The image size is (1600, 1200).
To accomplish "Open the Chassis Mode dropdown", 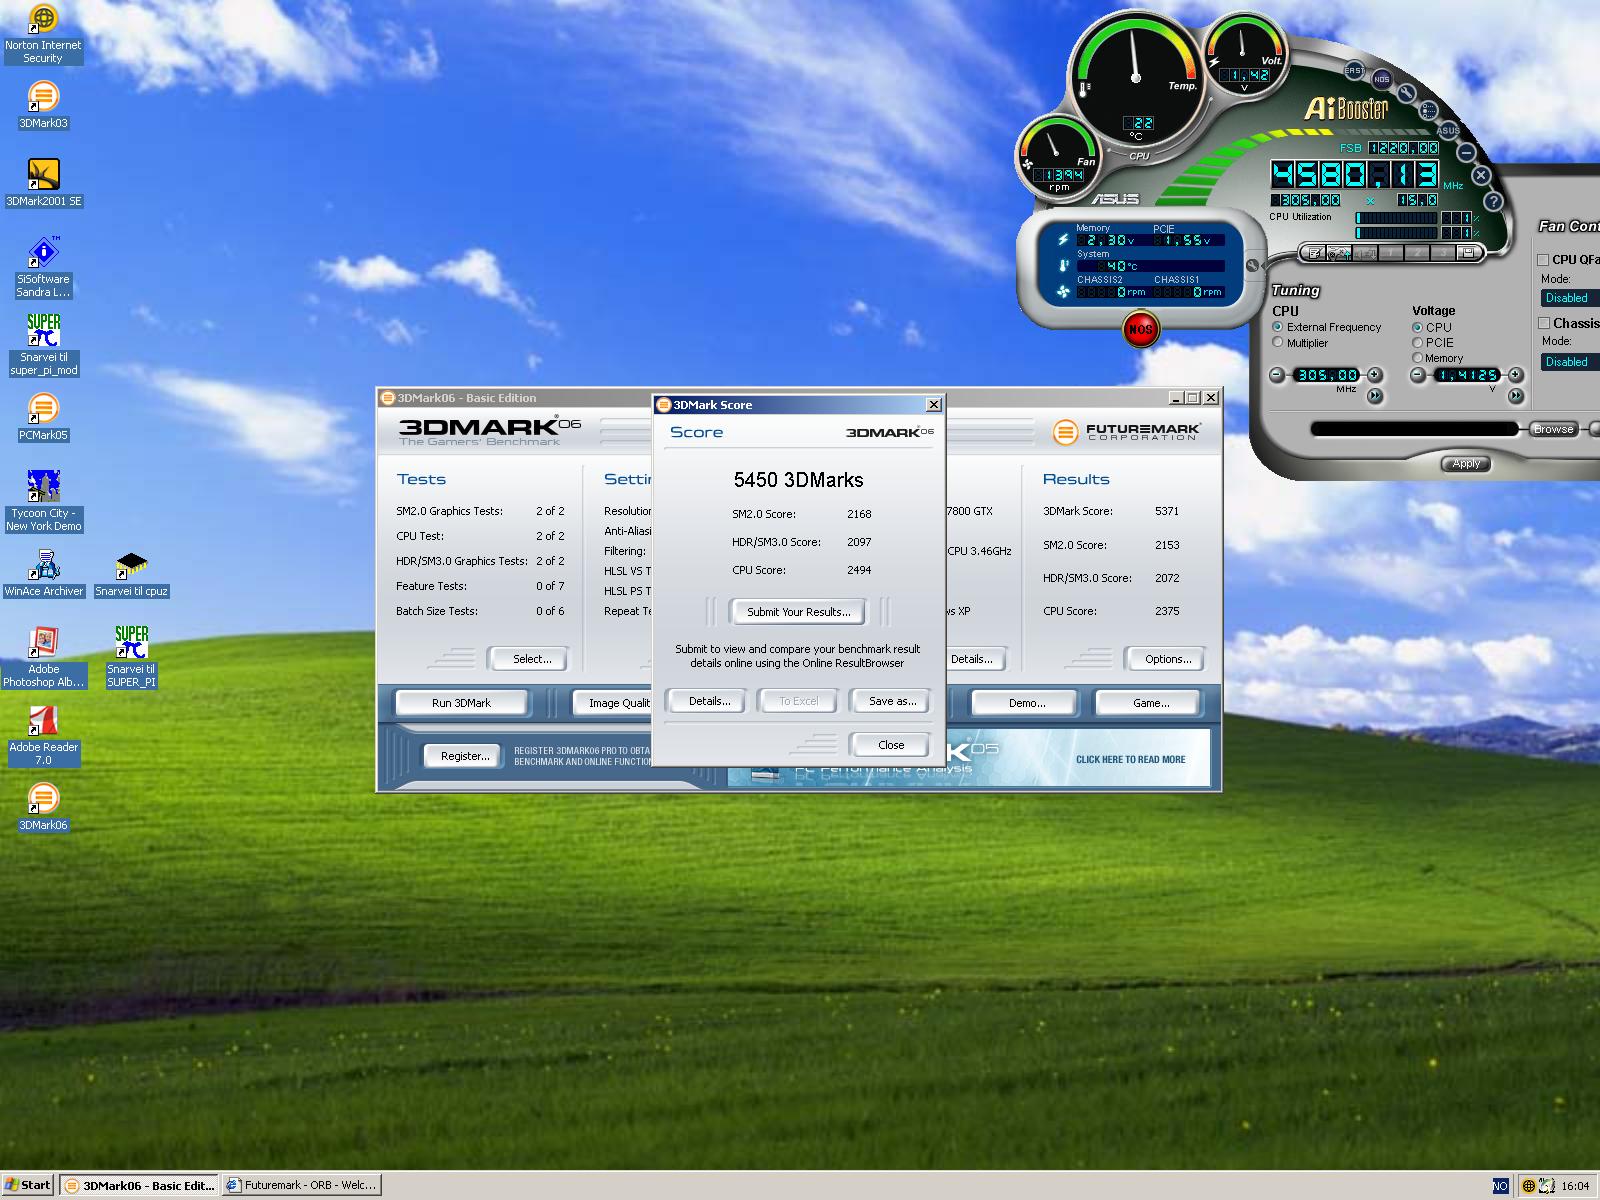I will [x=1569, y=362].
